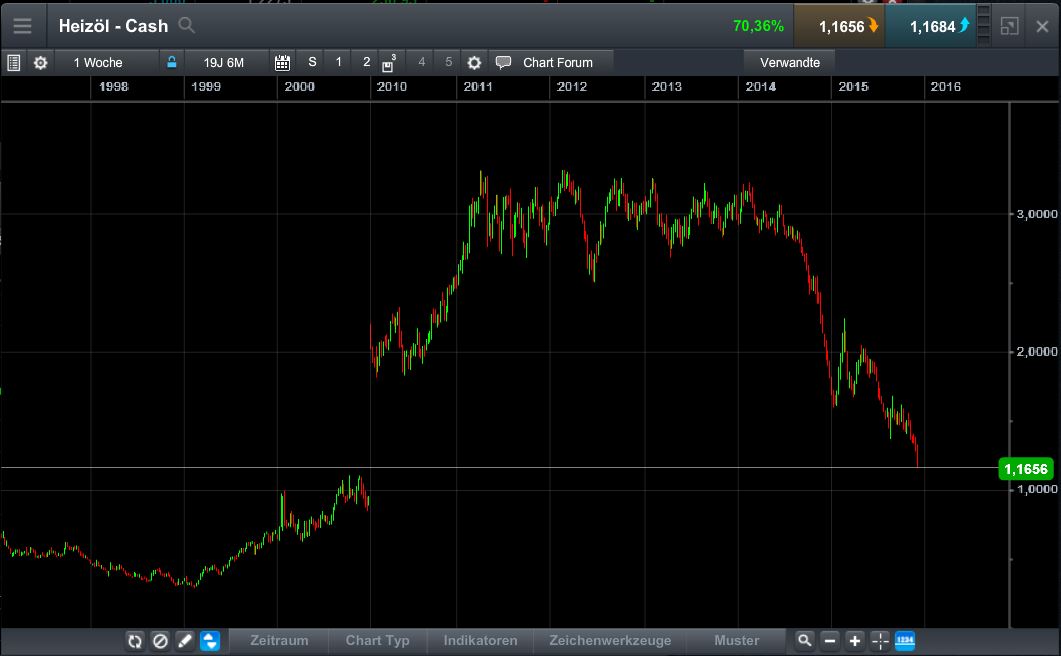Image resolution: width=1061 pixels, height=656 pixels.
Task: Expand the Verwandte related instruments dropdown
Action: pyautogui.click(x=790, y=62)
